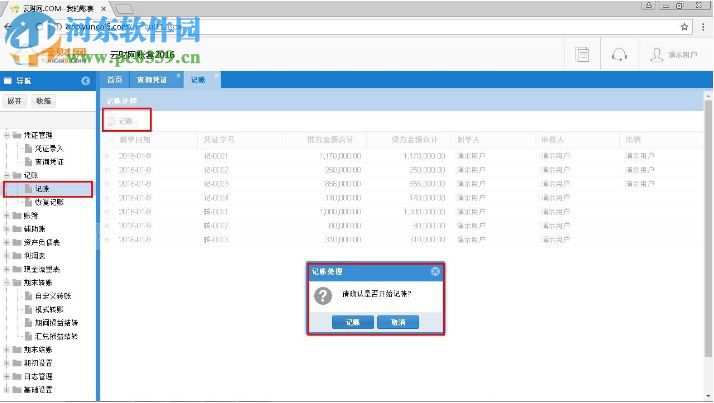
Task: Open 查询凭证 in the navigation tree
Action: coord(49,162)
